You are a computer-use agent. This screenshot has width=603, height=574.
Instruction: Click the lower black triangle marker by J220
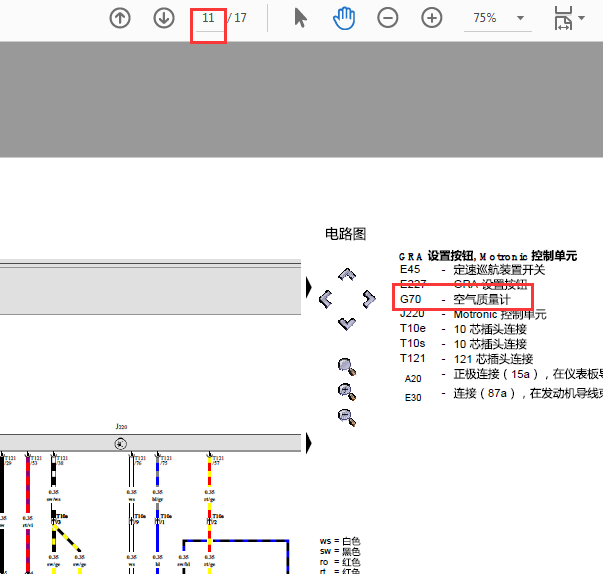tap(309, 443)
